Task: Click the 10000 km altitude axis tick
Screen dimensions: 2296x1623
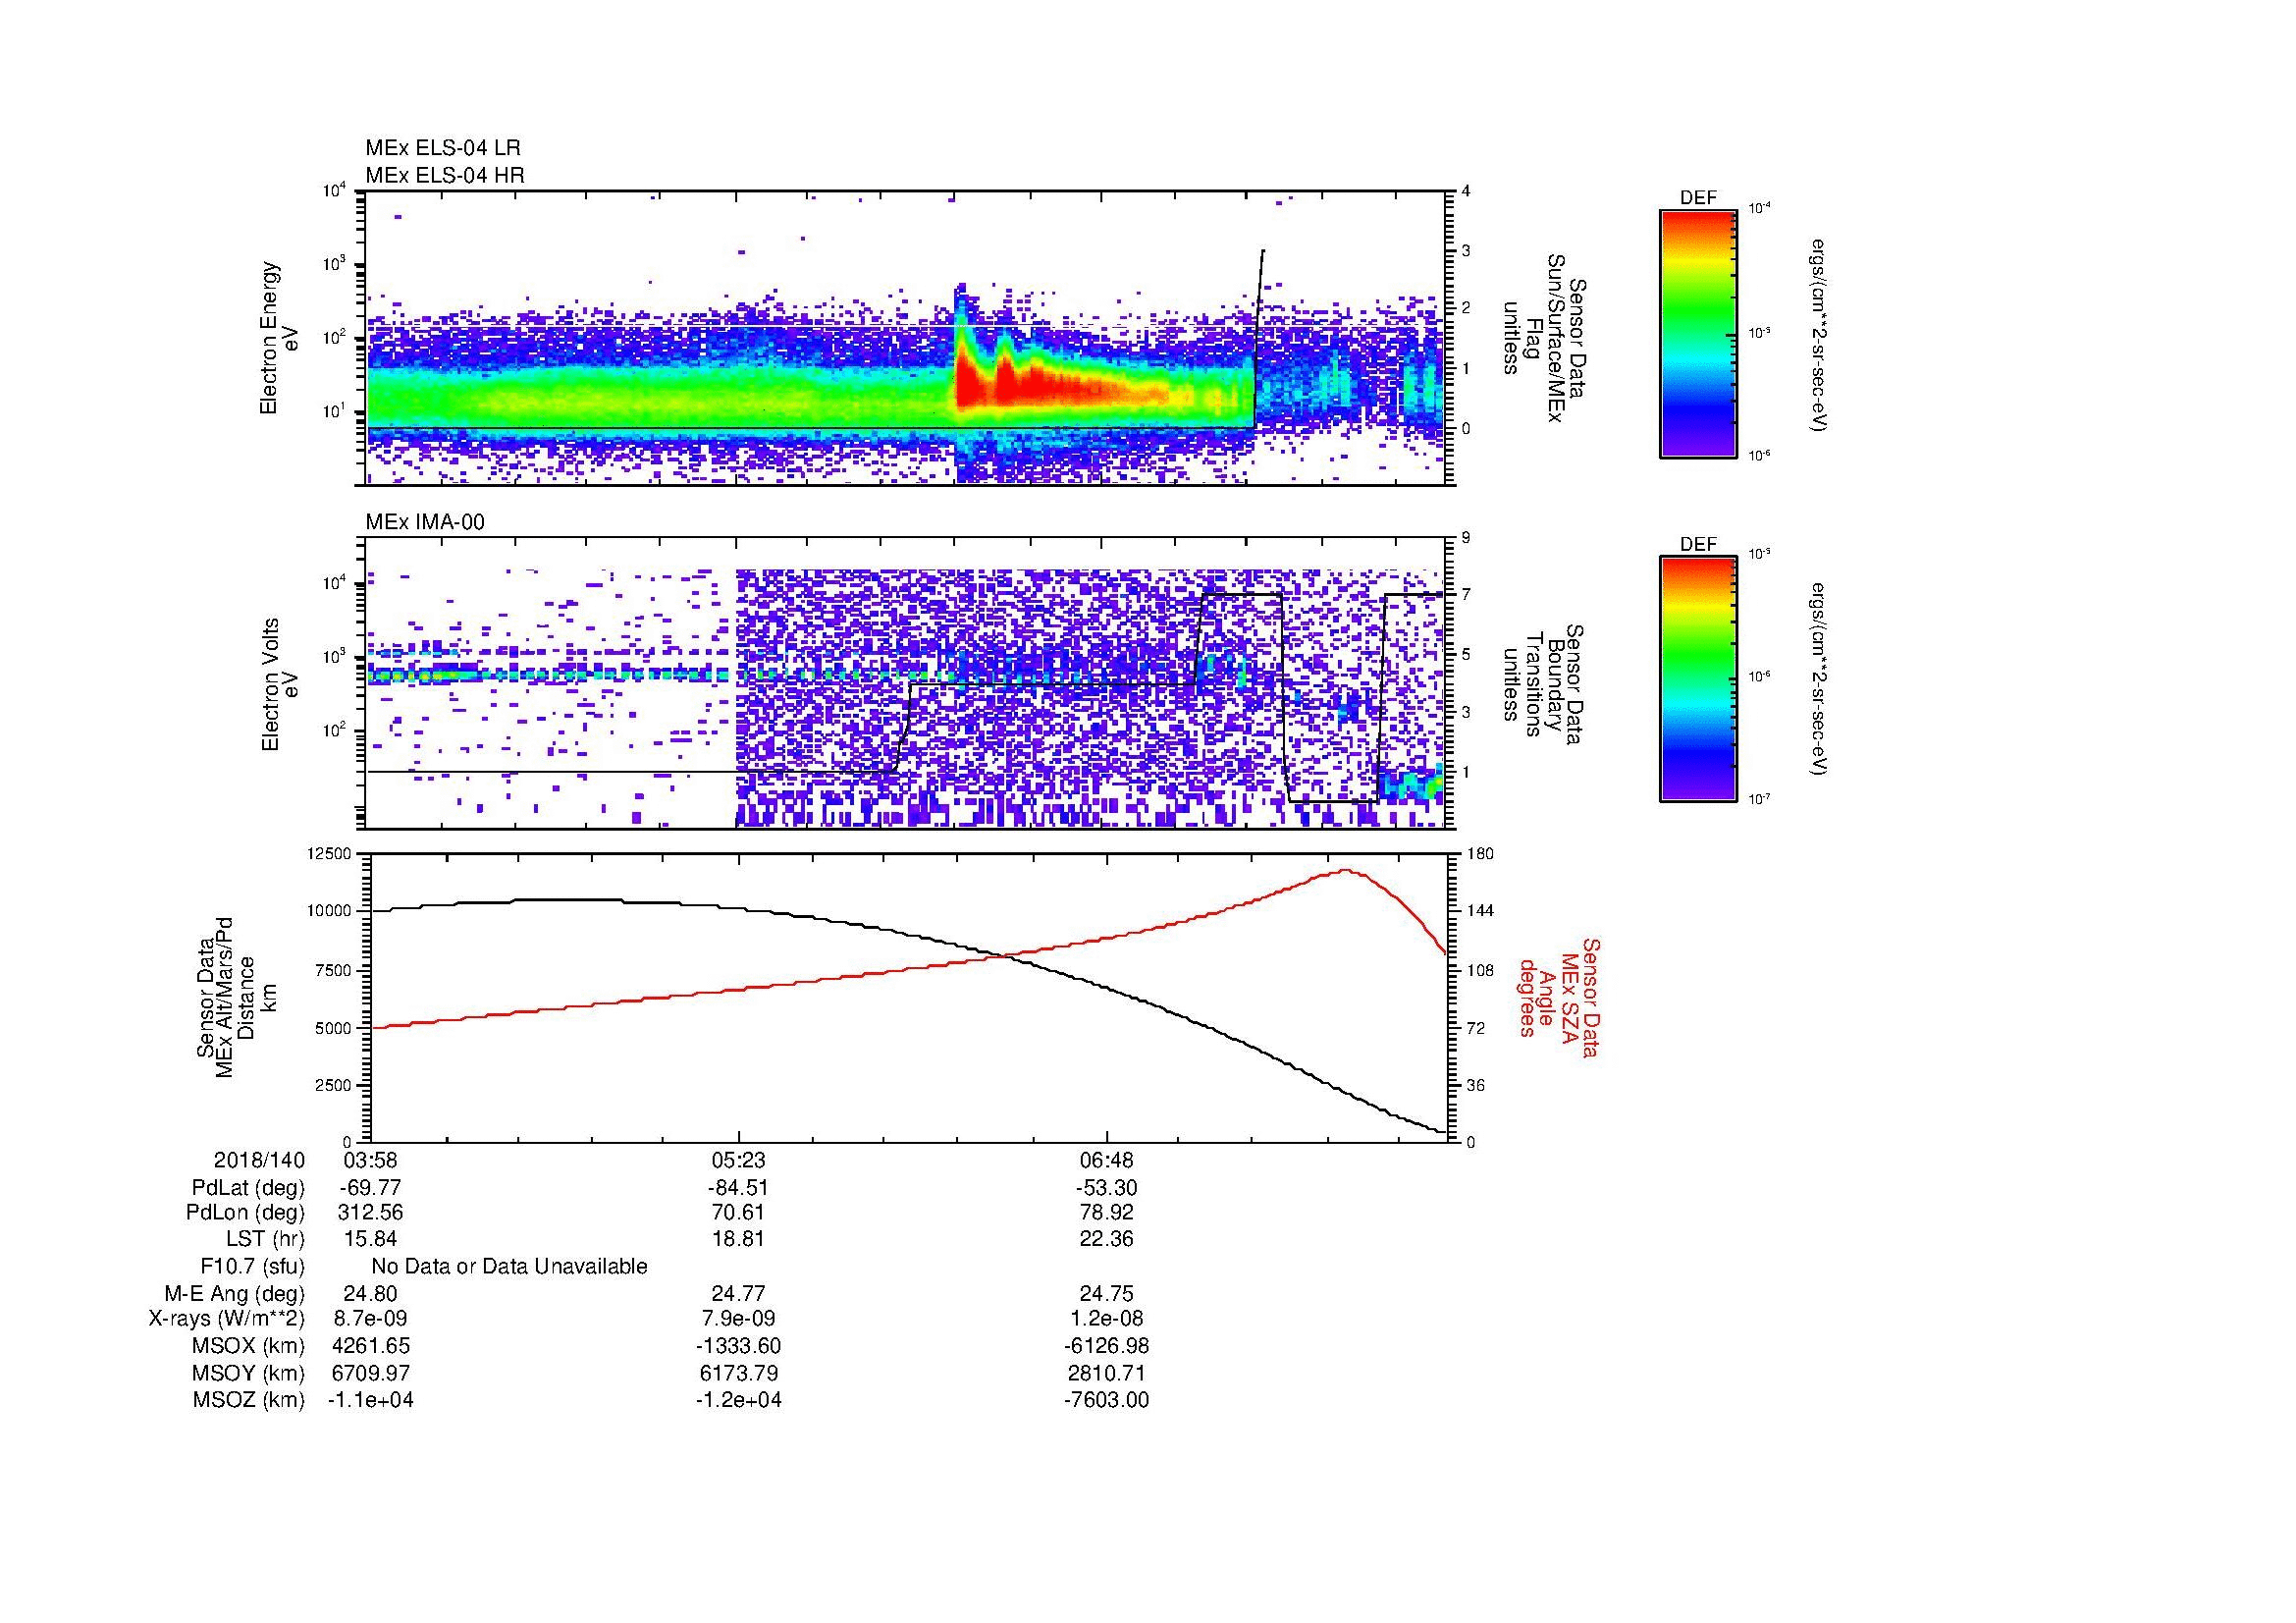Action: pyautogui.click(x=330, y=911)
